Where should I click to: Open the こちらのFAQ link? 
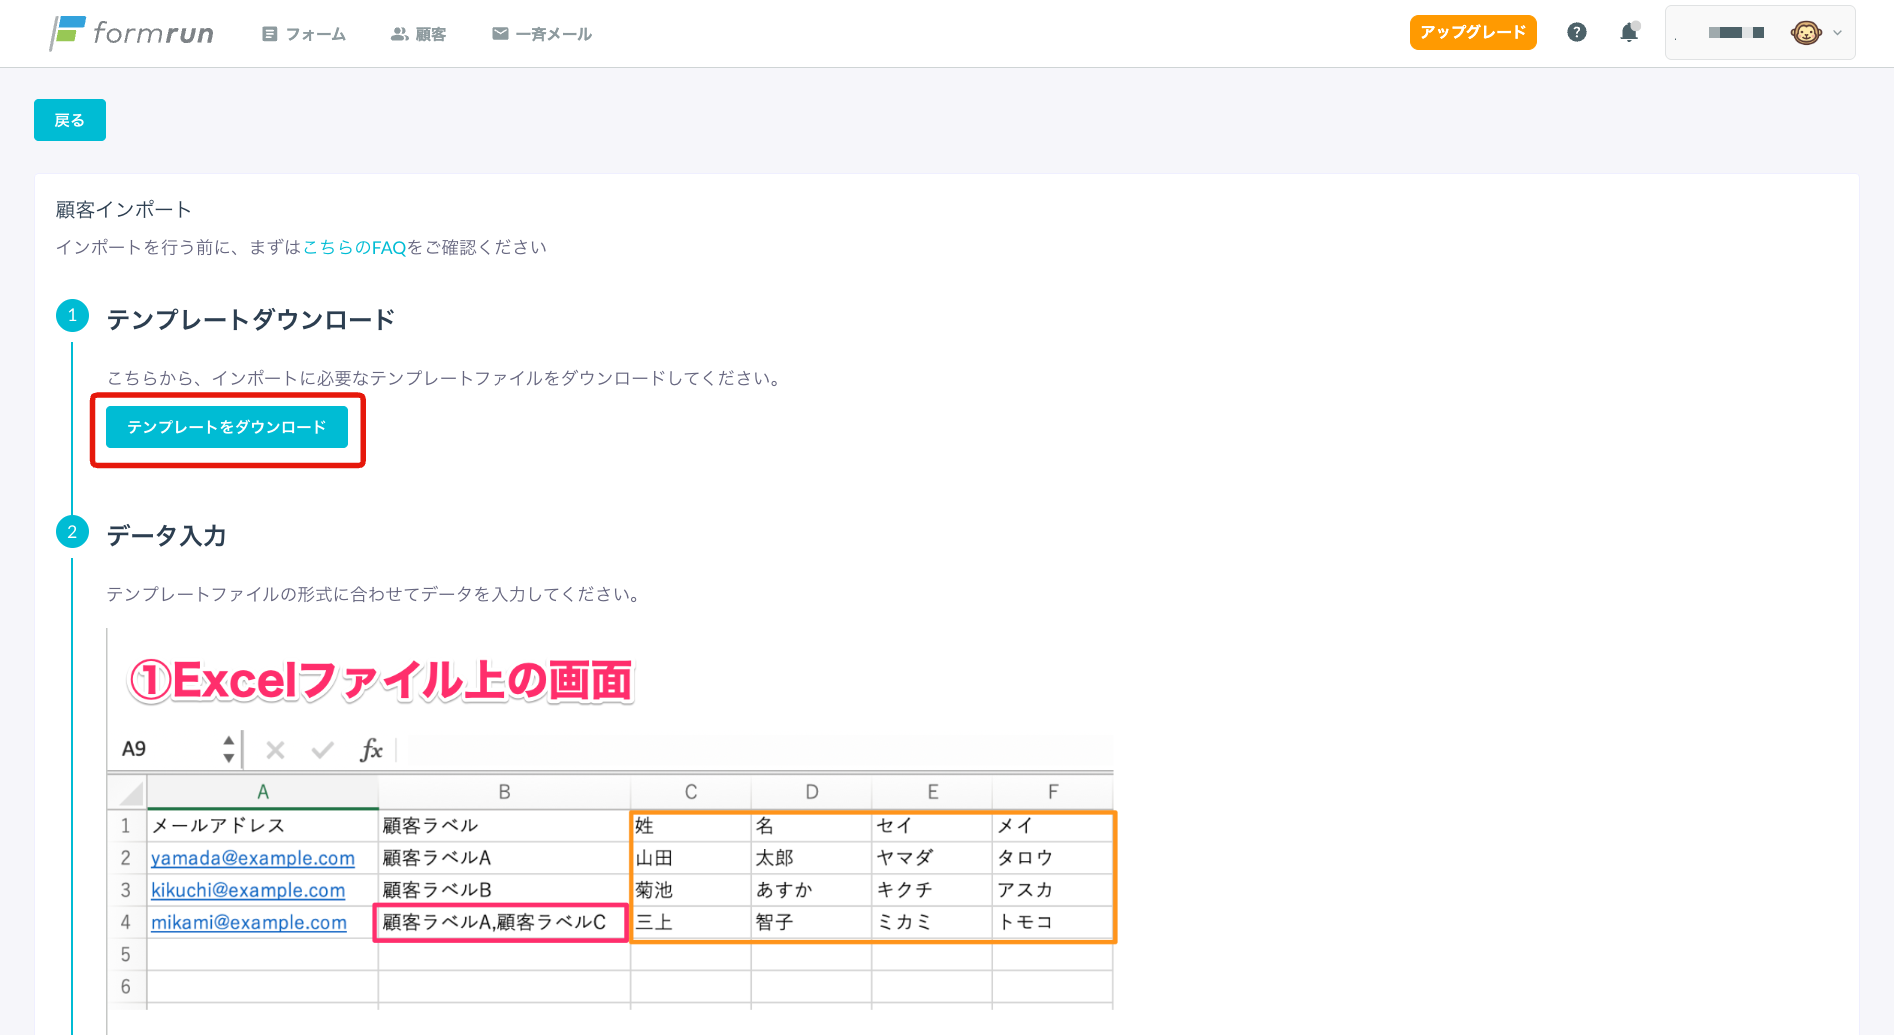(x=354, y=248)
